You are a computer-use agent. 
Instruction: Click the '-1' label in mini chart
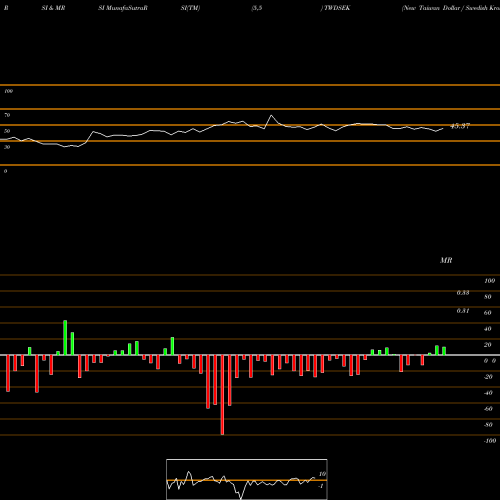tap(321, 486)
